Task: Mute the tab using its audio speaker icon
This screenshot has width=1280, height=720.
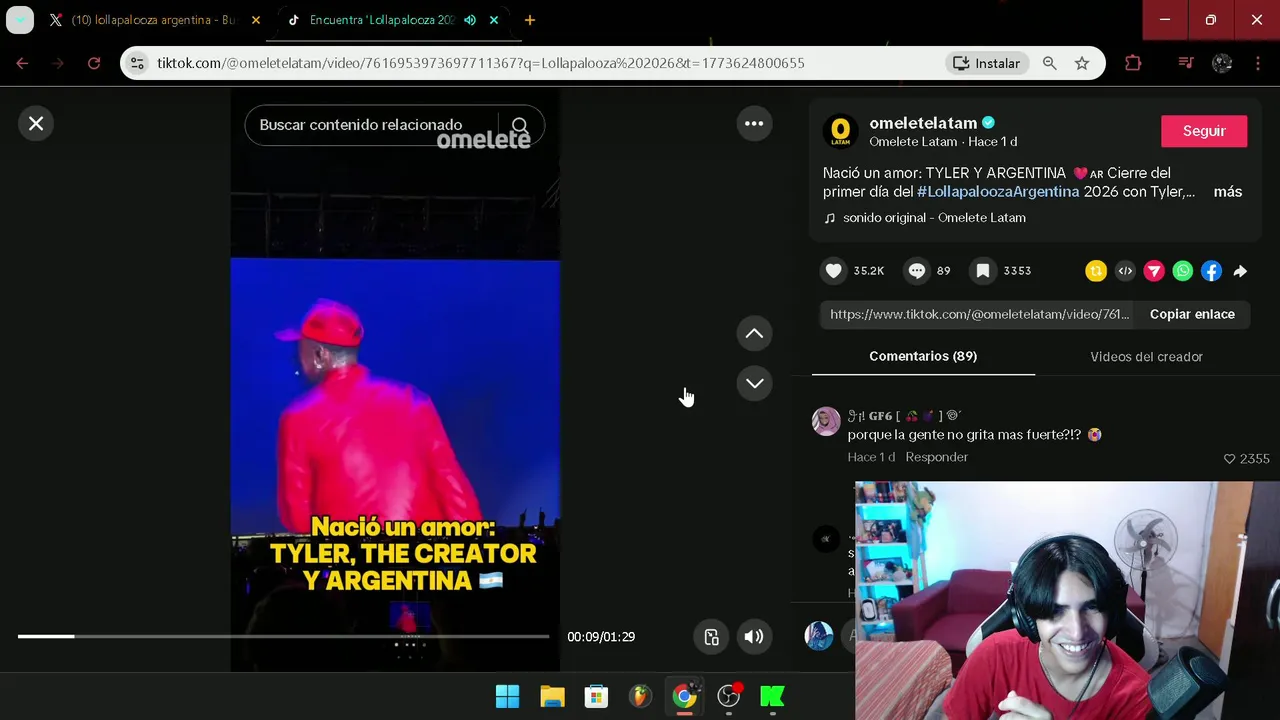Action: [x=470, y=20]
